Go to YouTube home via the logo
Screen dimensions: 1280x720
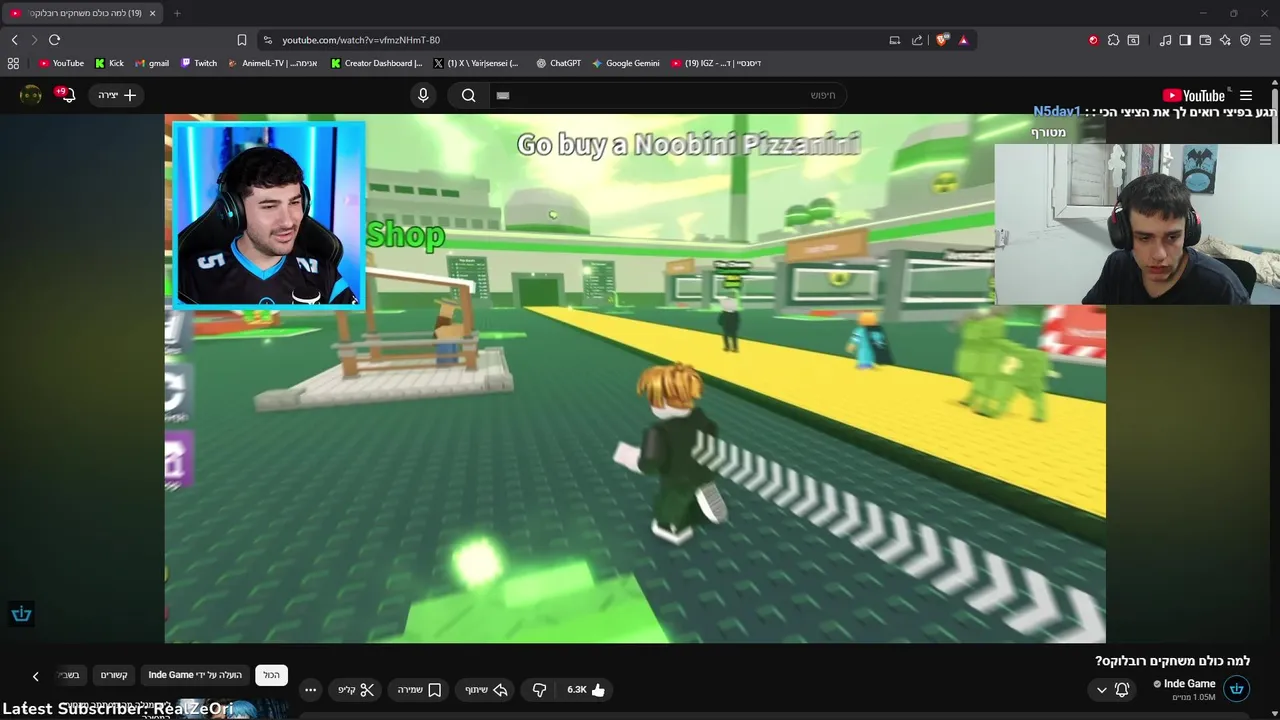[x=1194, y=95]
